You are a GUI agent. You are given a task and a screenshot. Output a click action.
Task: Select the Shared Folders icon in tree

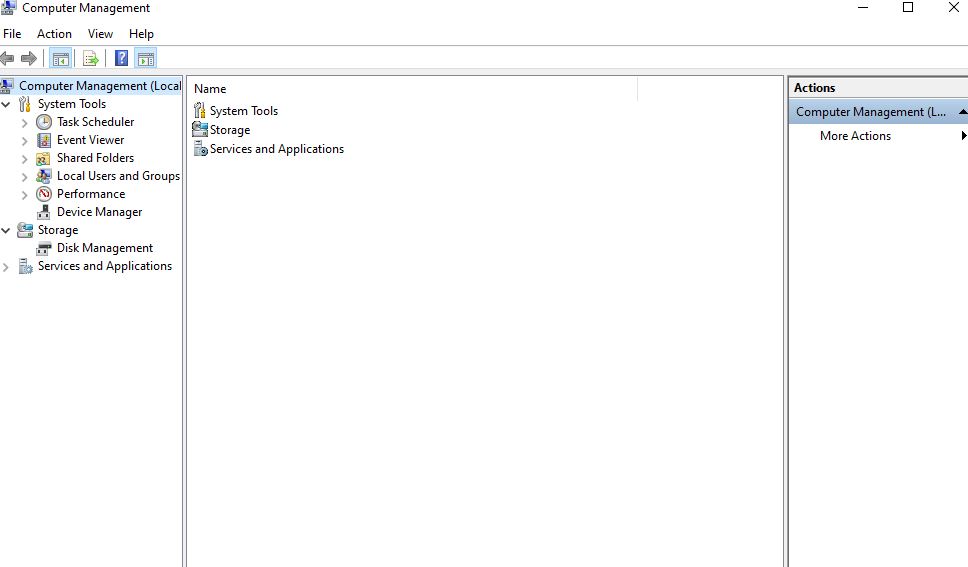(43, 158)
